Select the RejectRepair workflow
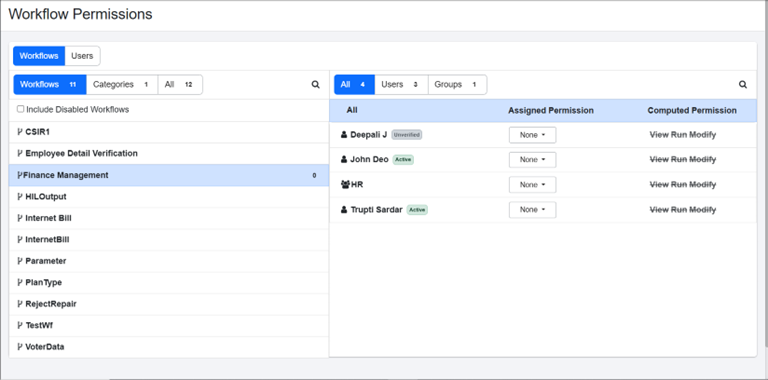Viewport: 768px width, 380px height. pyautogui.click(x=169, y=304)
